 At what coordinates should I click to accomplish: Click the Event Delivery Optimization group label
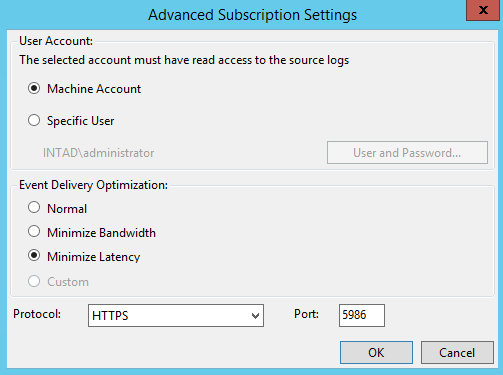(x=93, y=185)
